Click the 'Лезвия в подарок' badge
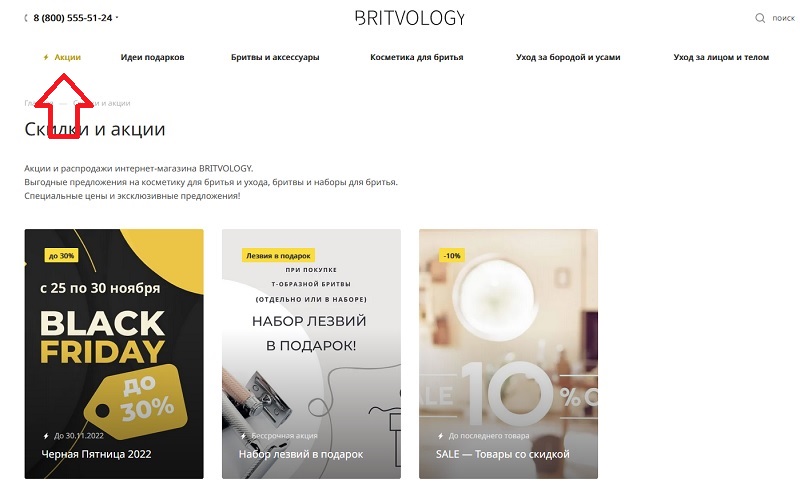 point(278,255)
